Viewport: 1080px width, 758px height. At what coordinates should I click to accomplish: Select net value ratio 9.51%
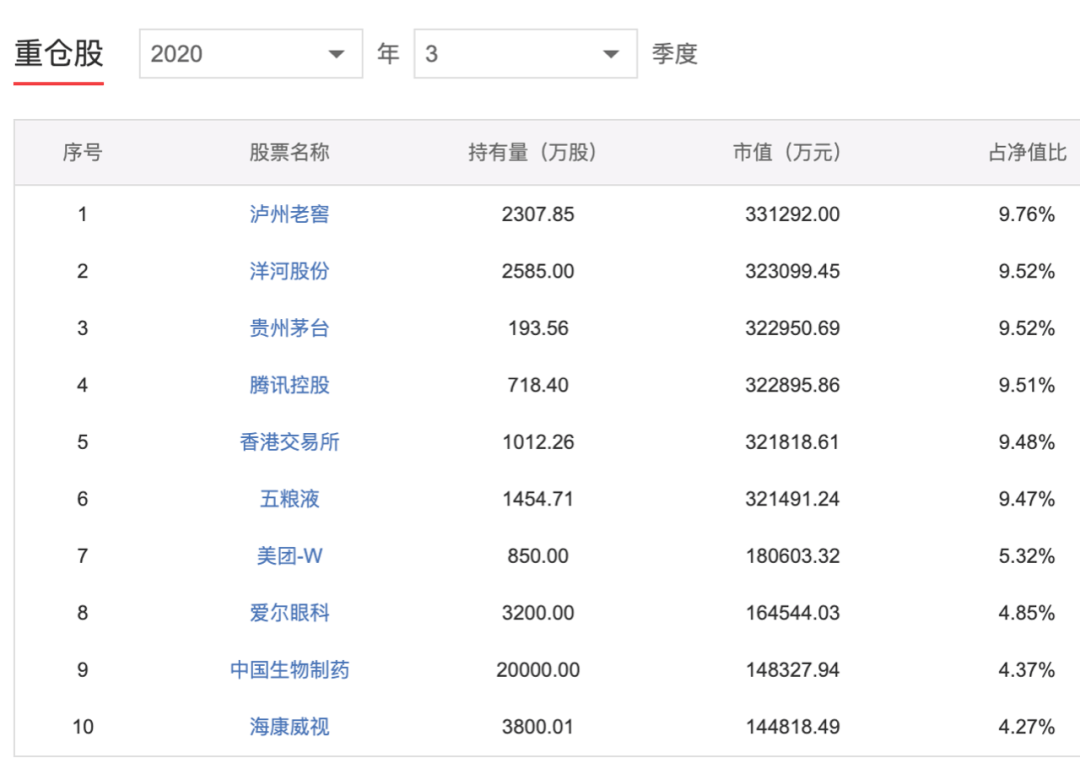(x=1027, y=385)
